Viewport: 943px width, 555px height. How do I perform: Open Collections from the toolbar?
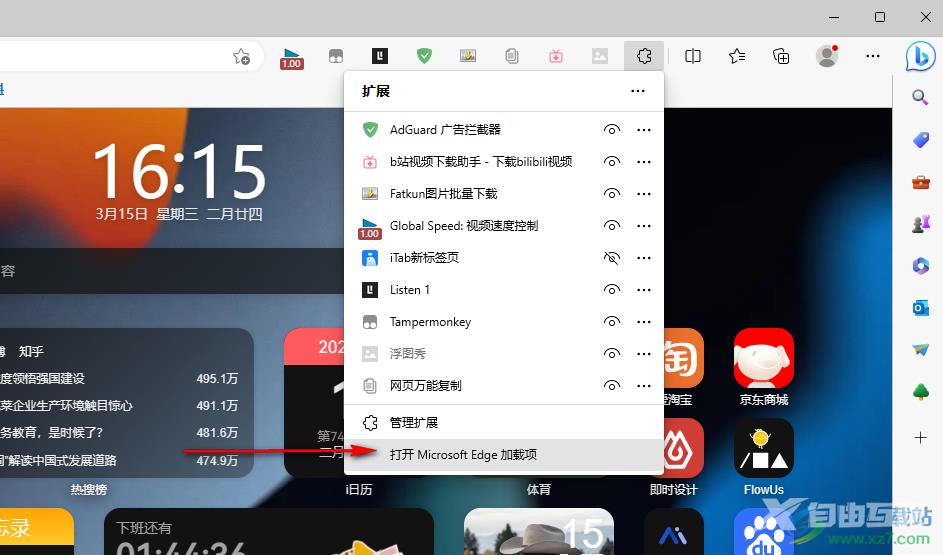pyautogui.click(x=781, y=56)
